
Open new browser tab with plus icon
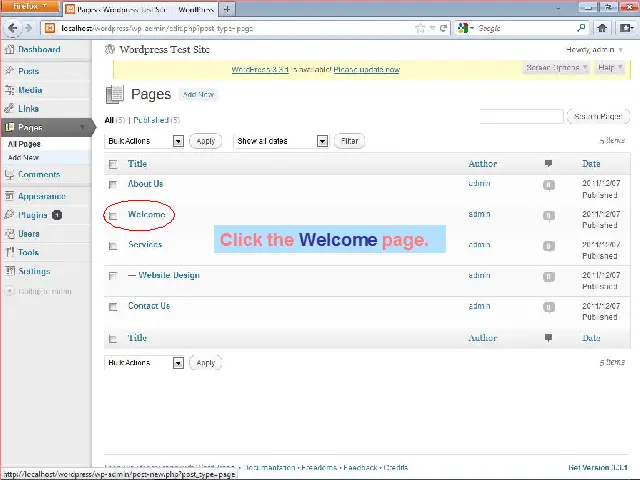pyautogui.click(x=227, y=9)
